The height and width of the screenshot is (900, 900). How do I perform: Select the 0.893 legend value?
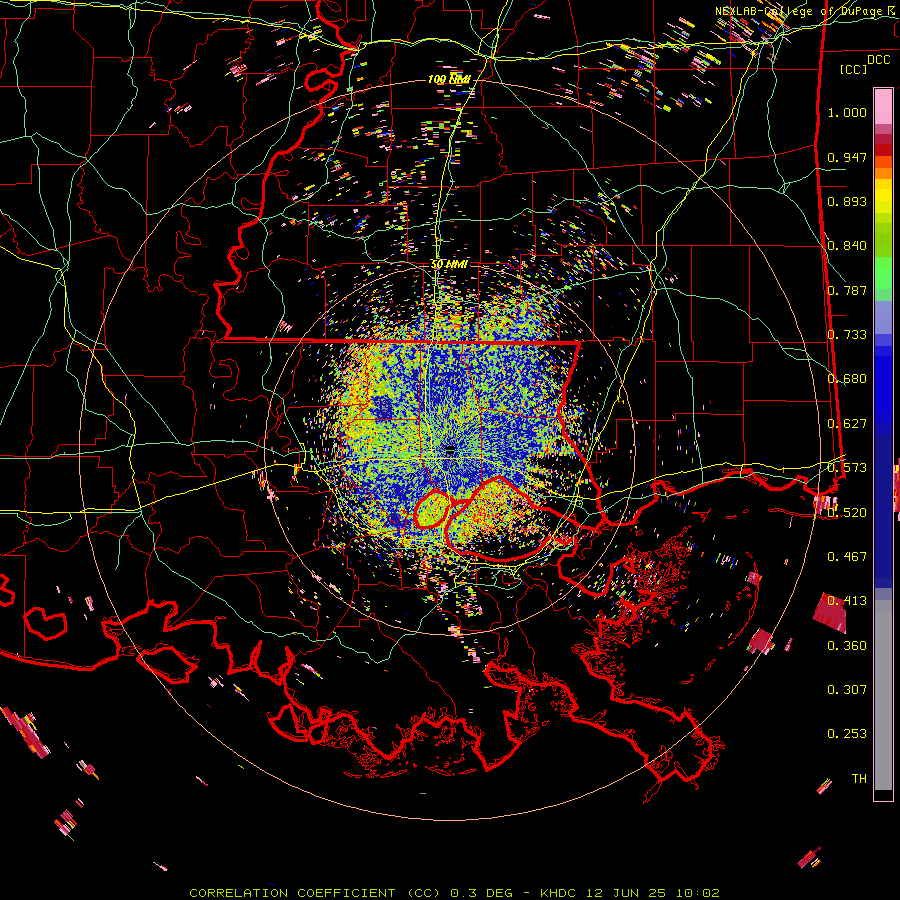[847, 201]
